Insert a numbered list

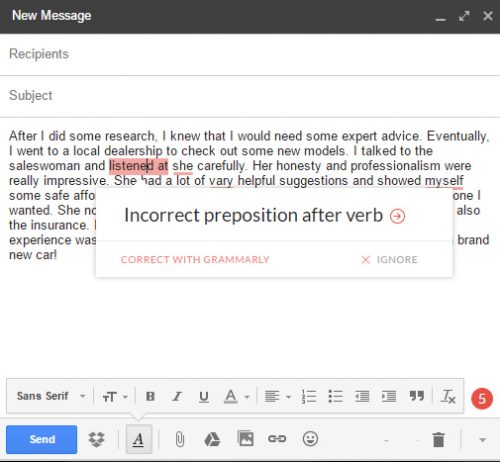[x=309, y=396]
